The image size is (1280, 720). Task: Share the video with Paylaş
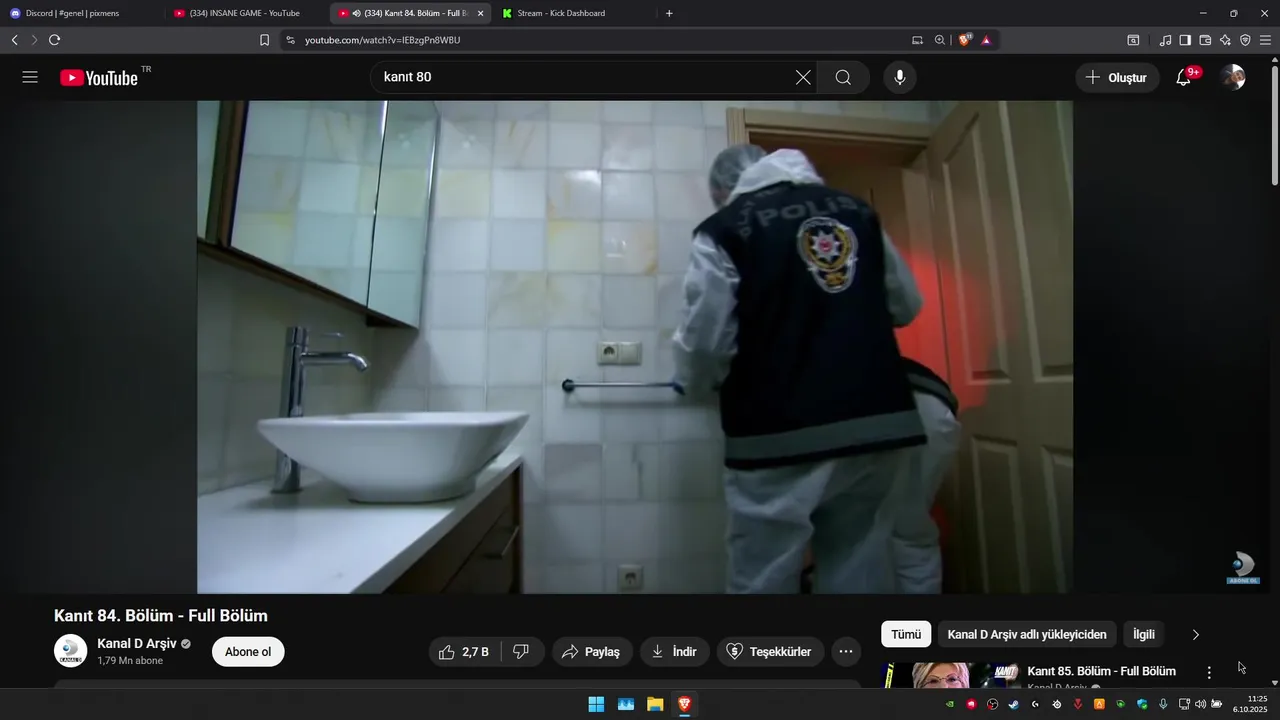click(592, 652)
